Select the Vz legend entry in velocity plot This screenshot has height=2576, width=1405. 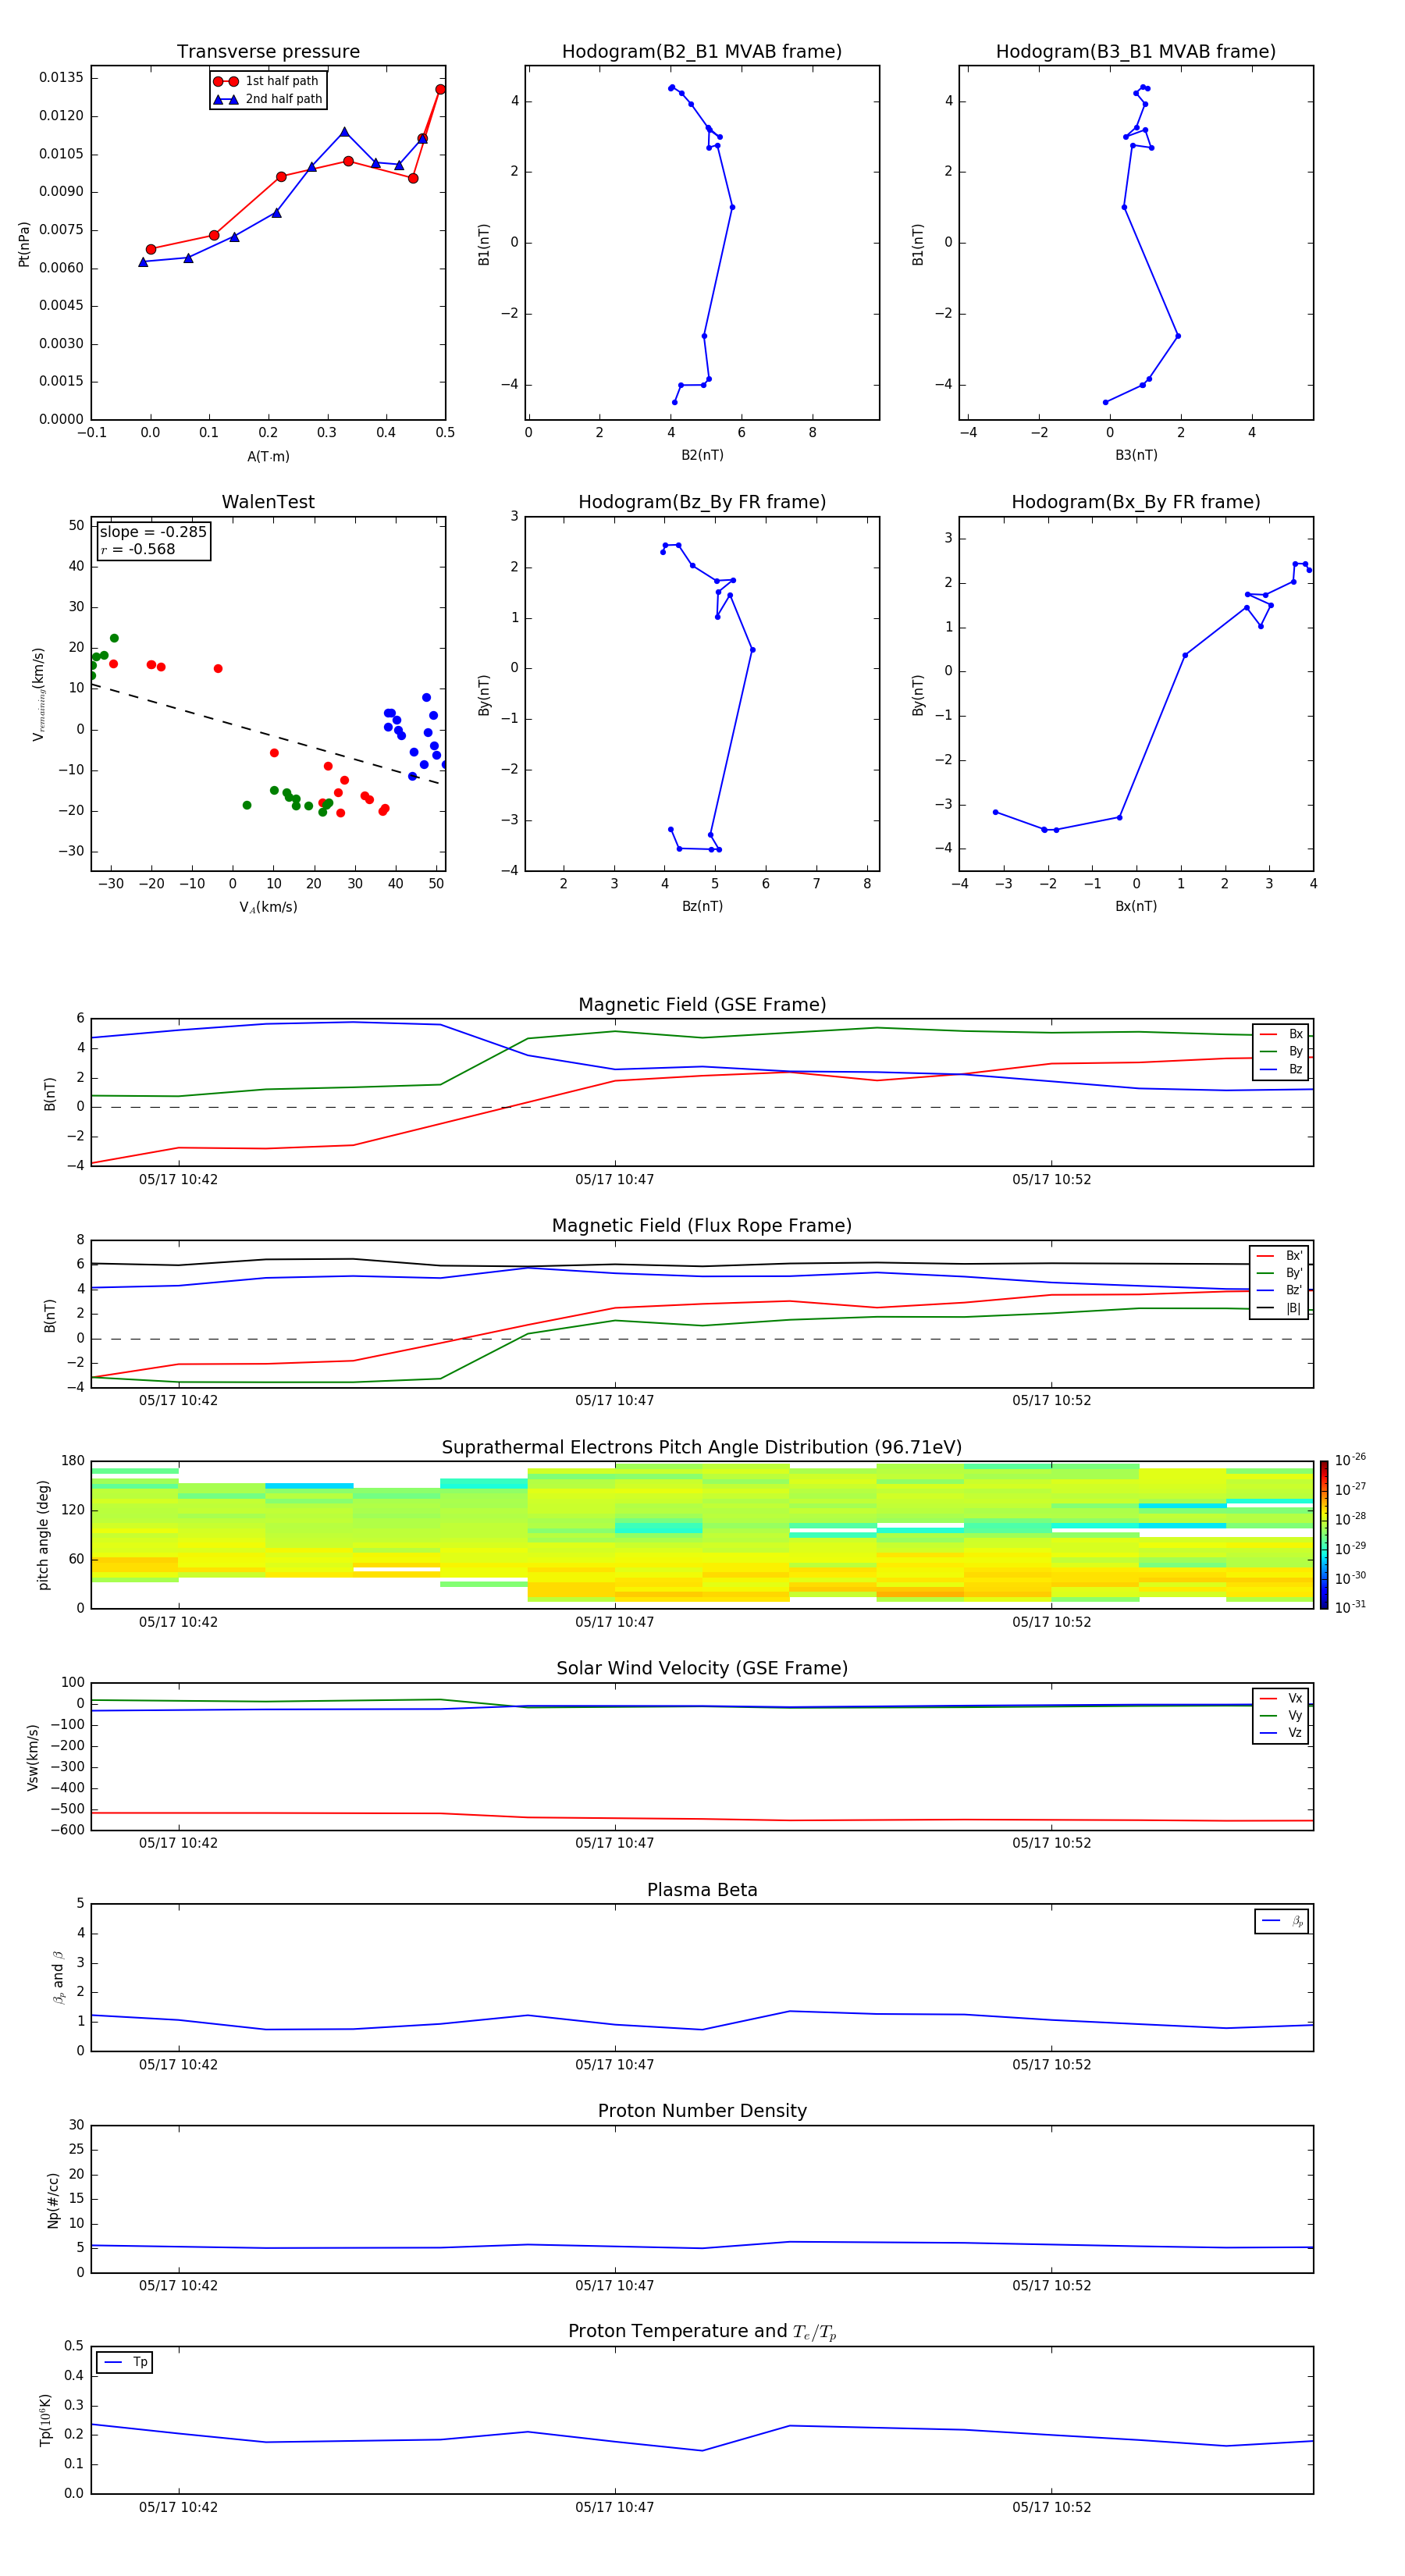coord(1281,1732)
